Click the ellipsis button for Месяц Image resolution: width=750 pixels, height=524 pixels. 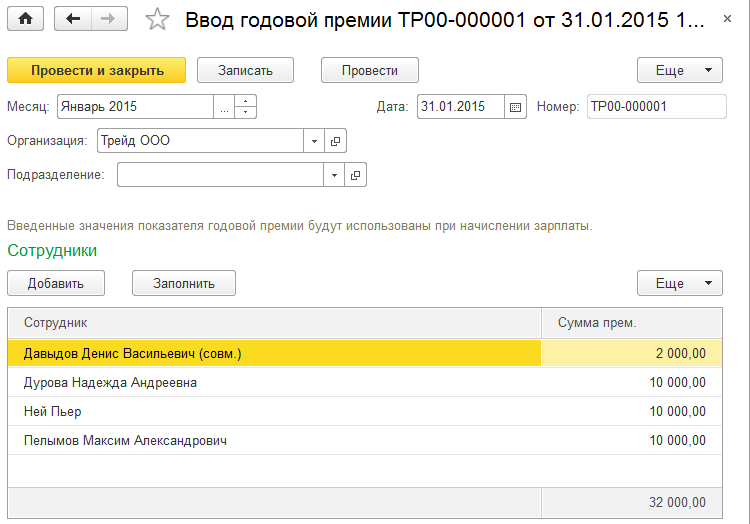pyautogui.click(x=224, y=106)
